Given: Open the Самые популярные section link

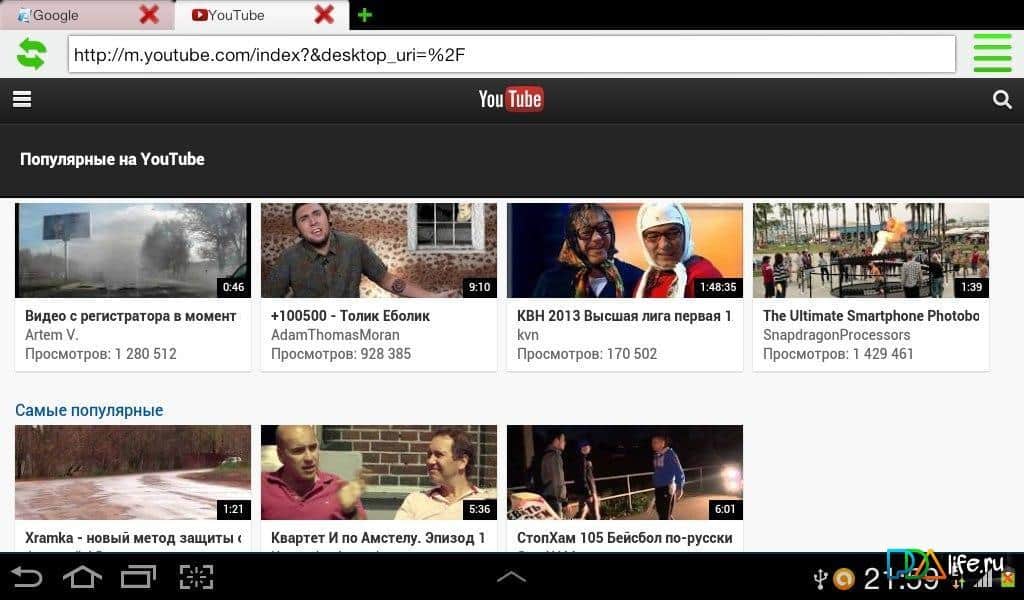Looking at the screenshot, I should pyautogui.click(x=89, y=410).
